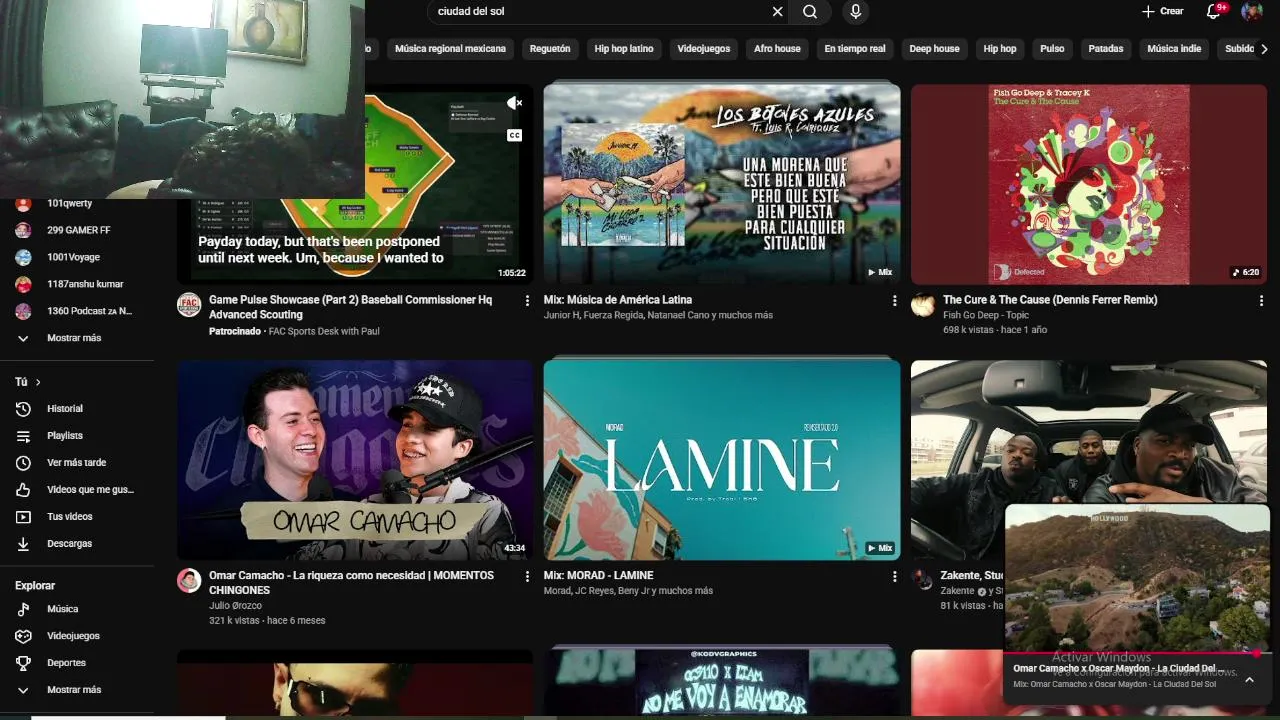Open Julio Orozco channel avatar

point(189,581)
